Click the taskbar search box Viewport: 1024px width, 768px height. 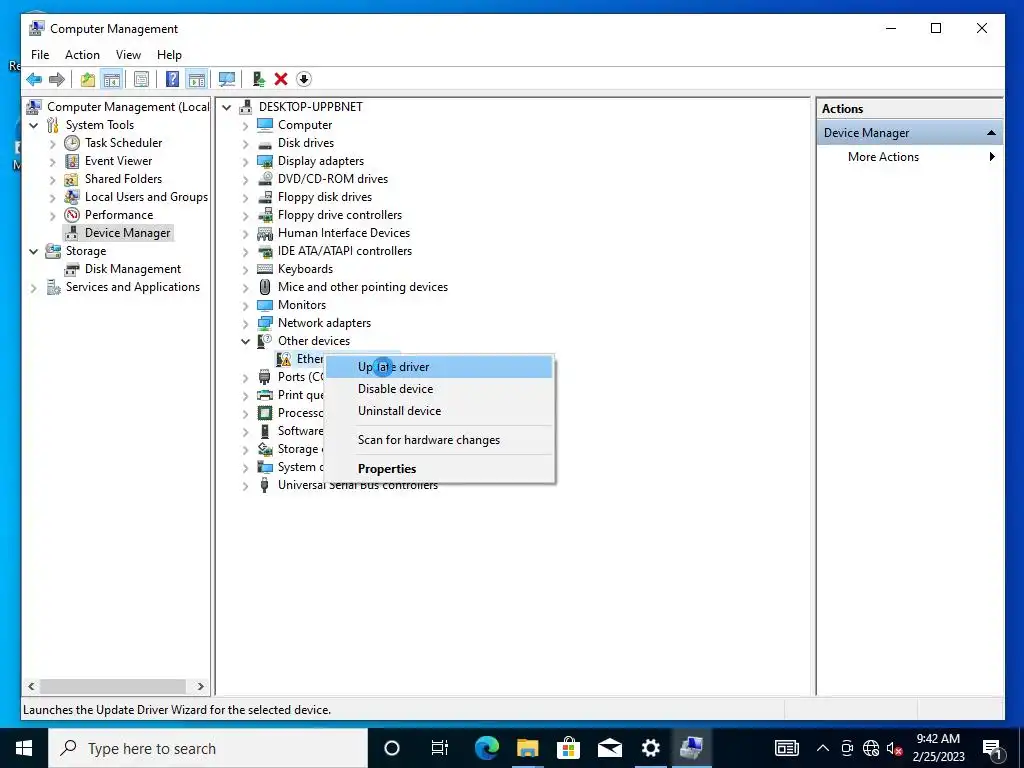click(x=208, y=748)
